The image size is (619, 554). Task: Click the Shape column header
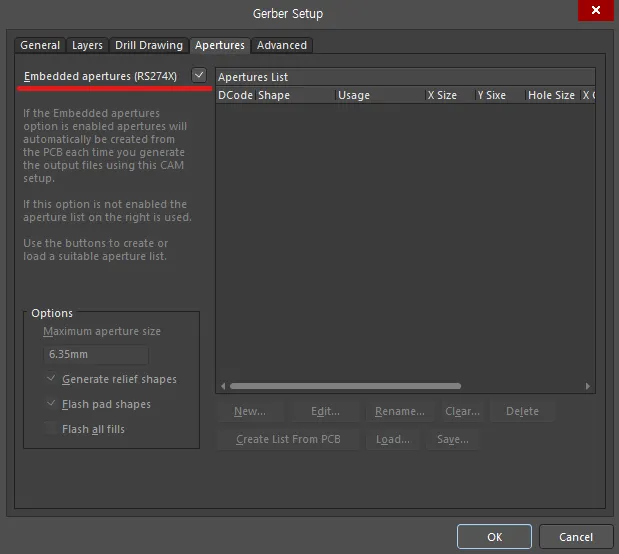tap(296, 95)
